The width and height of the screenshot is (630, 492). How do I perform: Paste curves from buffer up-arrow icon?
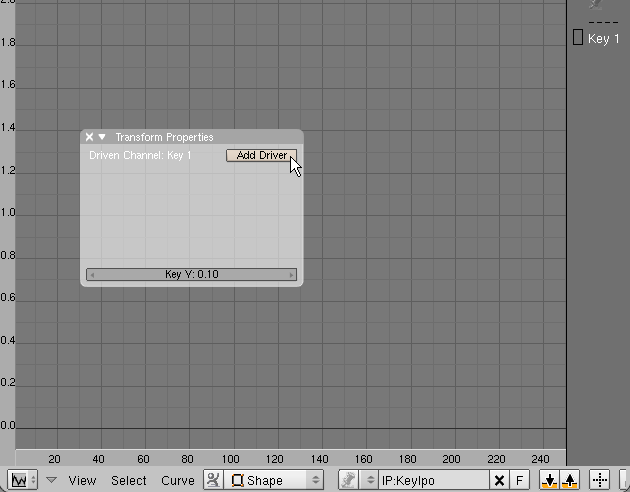pyautogui.click(x=569, y=480)
